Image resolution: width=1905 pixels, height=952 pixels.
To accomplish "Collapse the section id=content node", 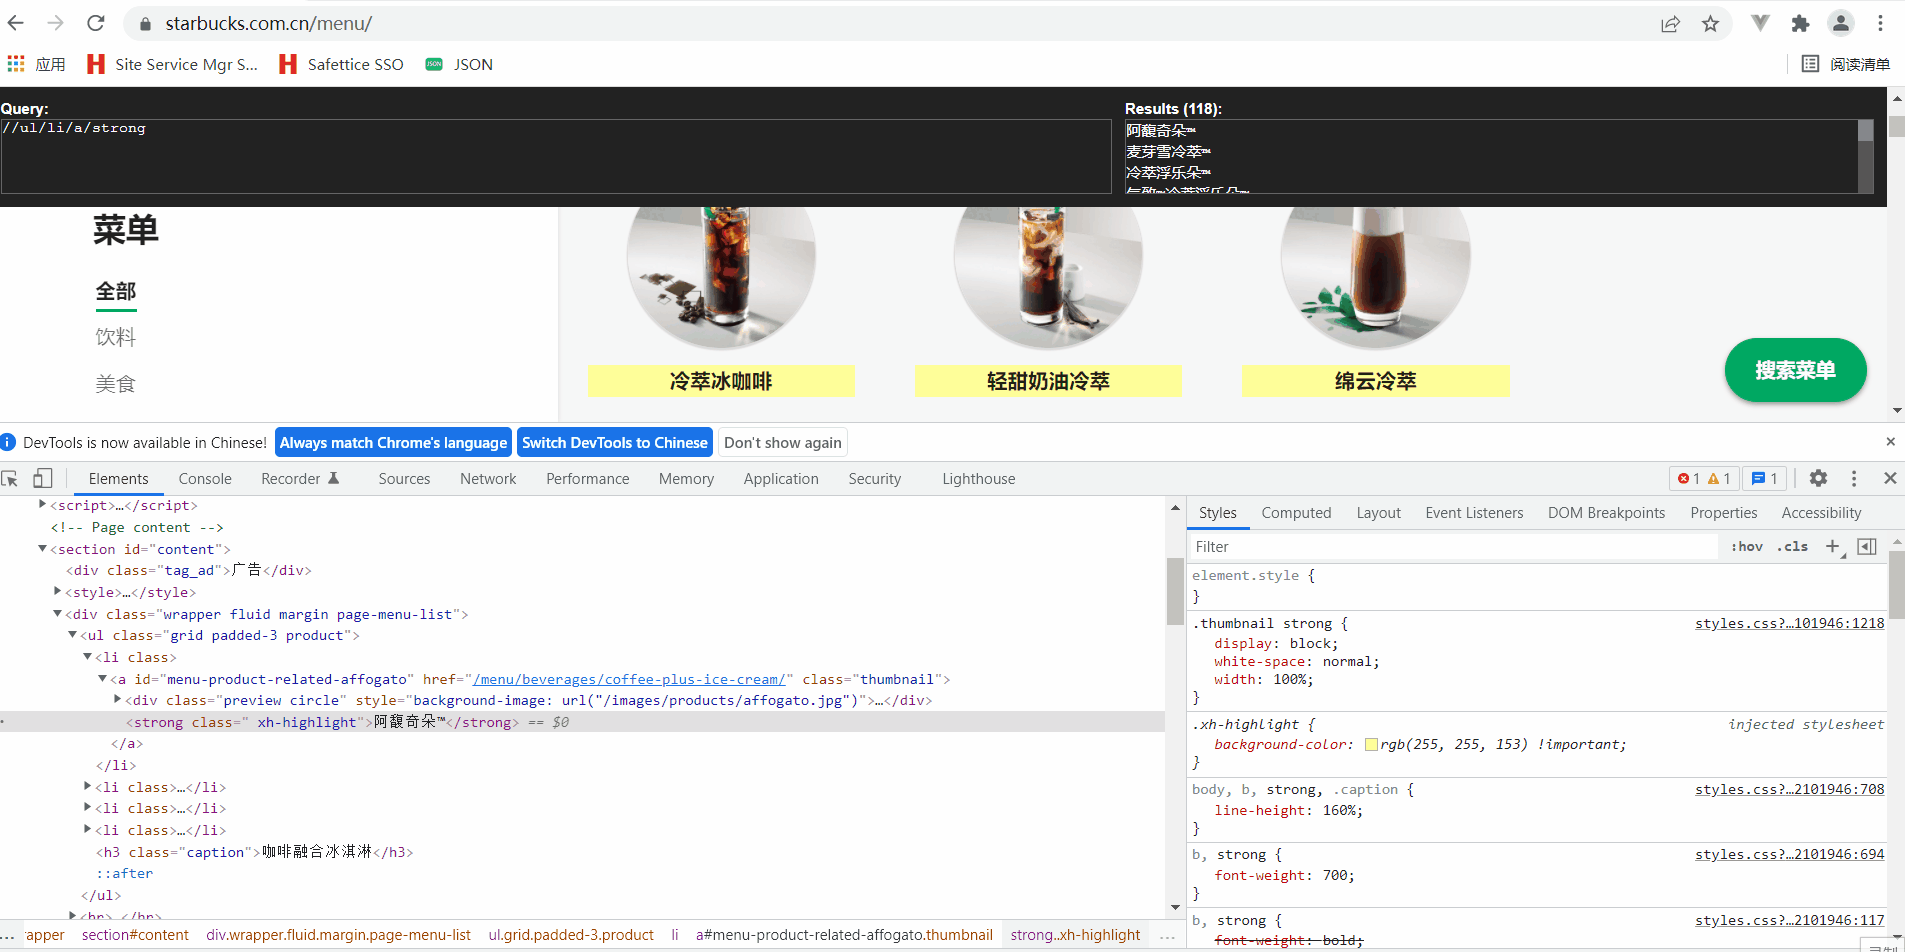I will click(x=42, y=549).
